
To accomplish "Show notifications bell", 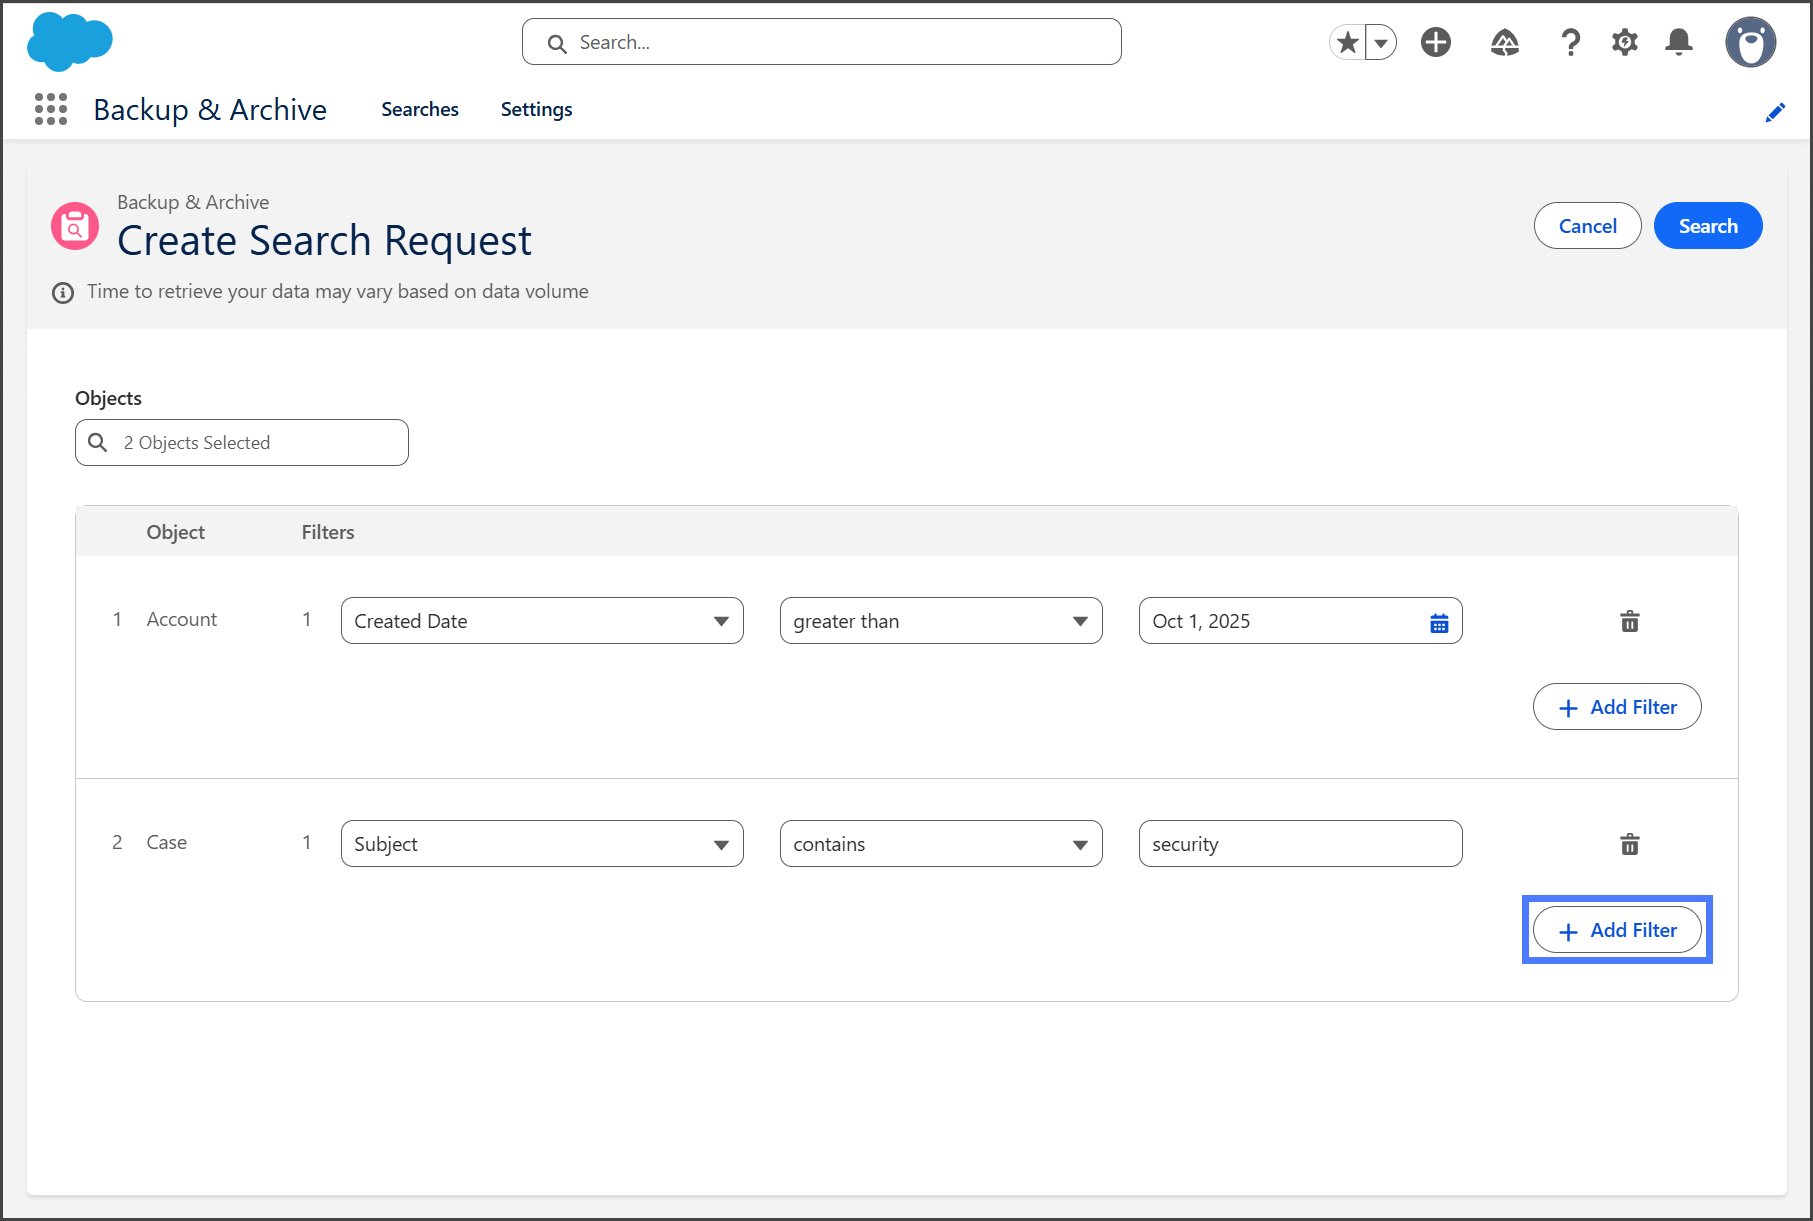I will pyautogui.click(x=1679, y=42).
